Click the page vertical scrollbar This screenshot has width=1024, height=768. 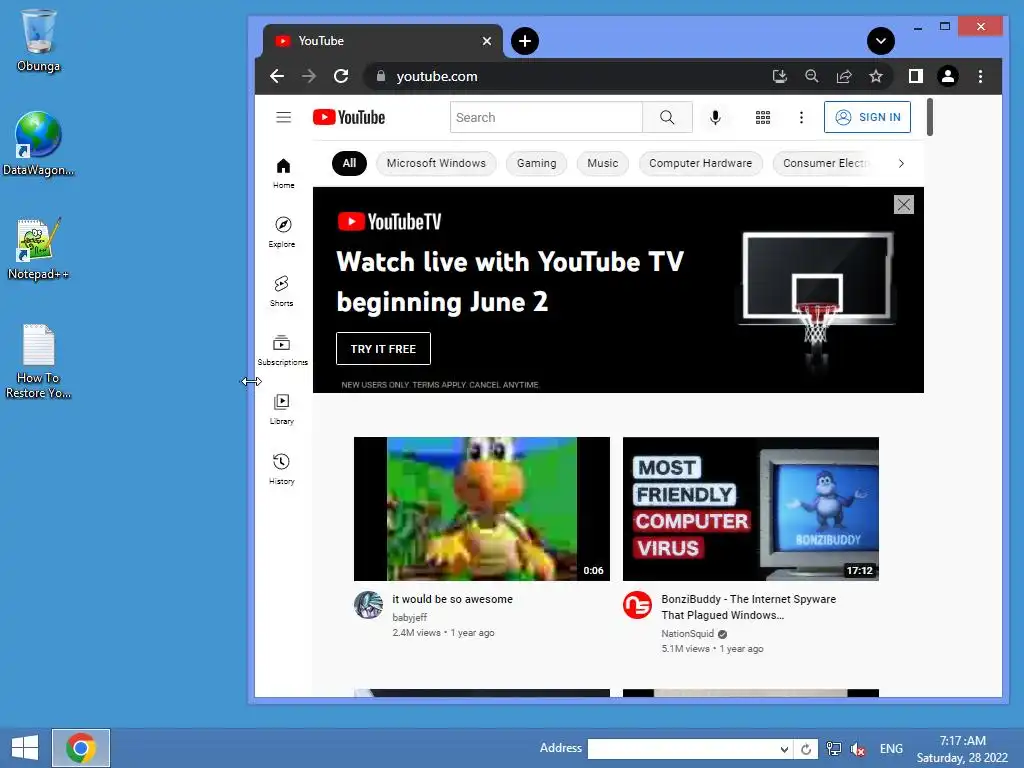coord(929,118)
